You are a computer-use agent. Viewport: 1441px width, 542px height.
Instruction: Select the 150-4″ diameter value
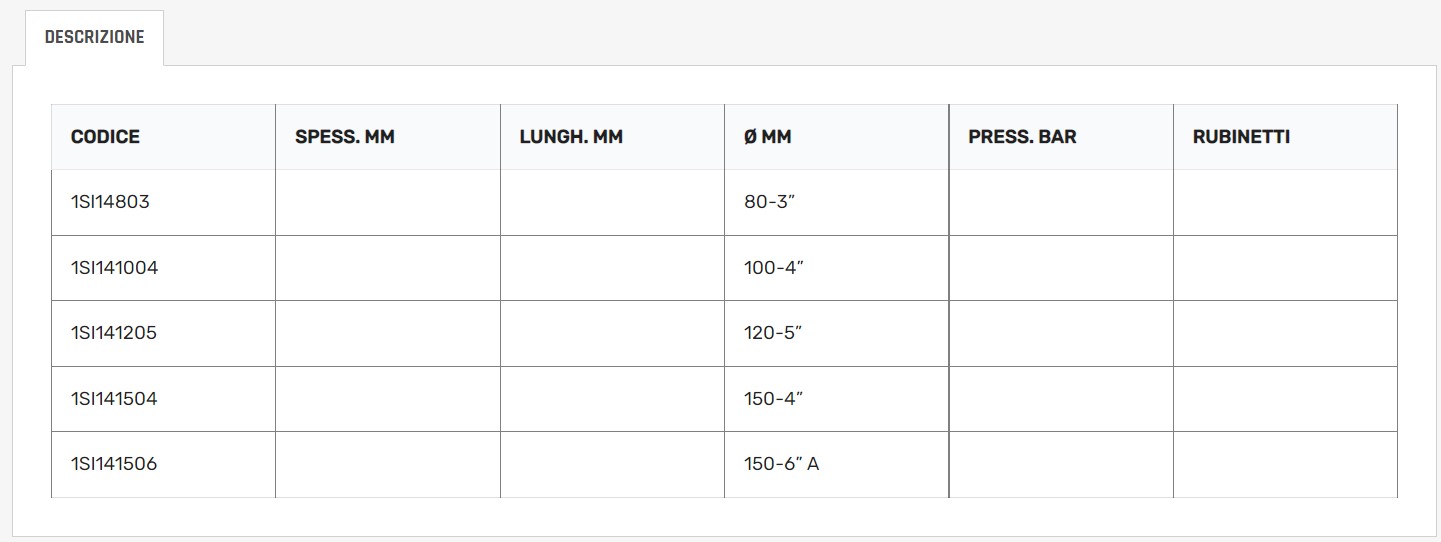click(x=773, y=399)
